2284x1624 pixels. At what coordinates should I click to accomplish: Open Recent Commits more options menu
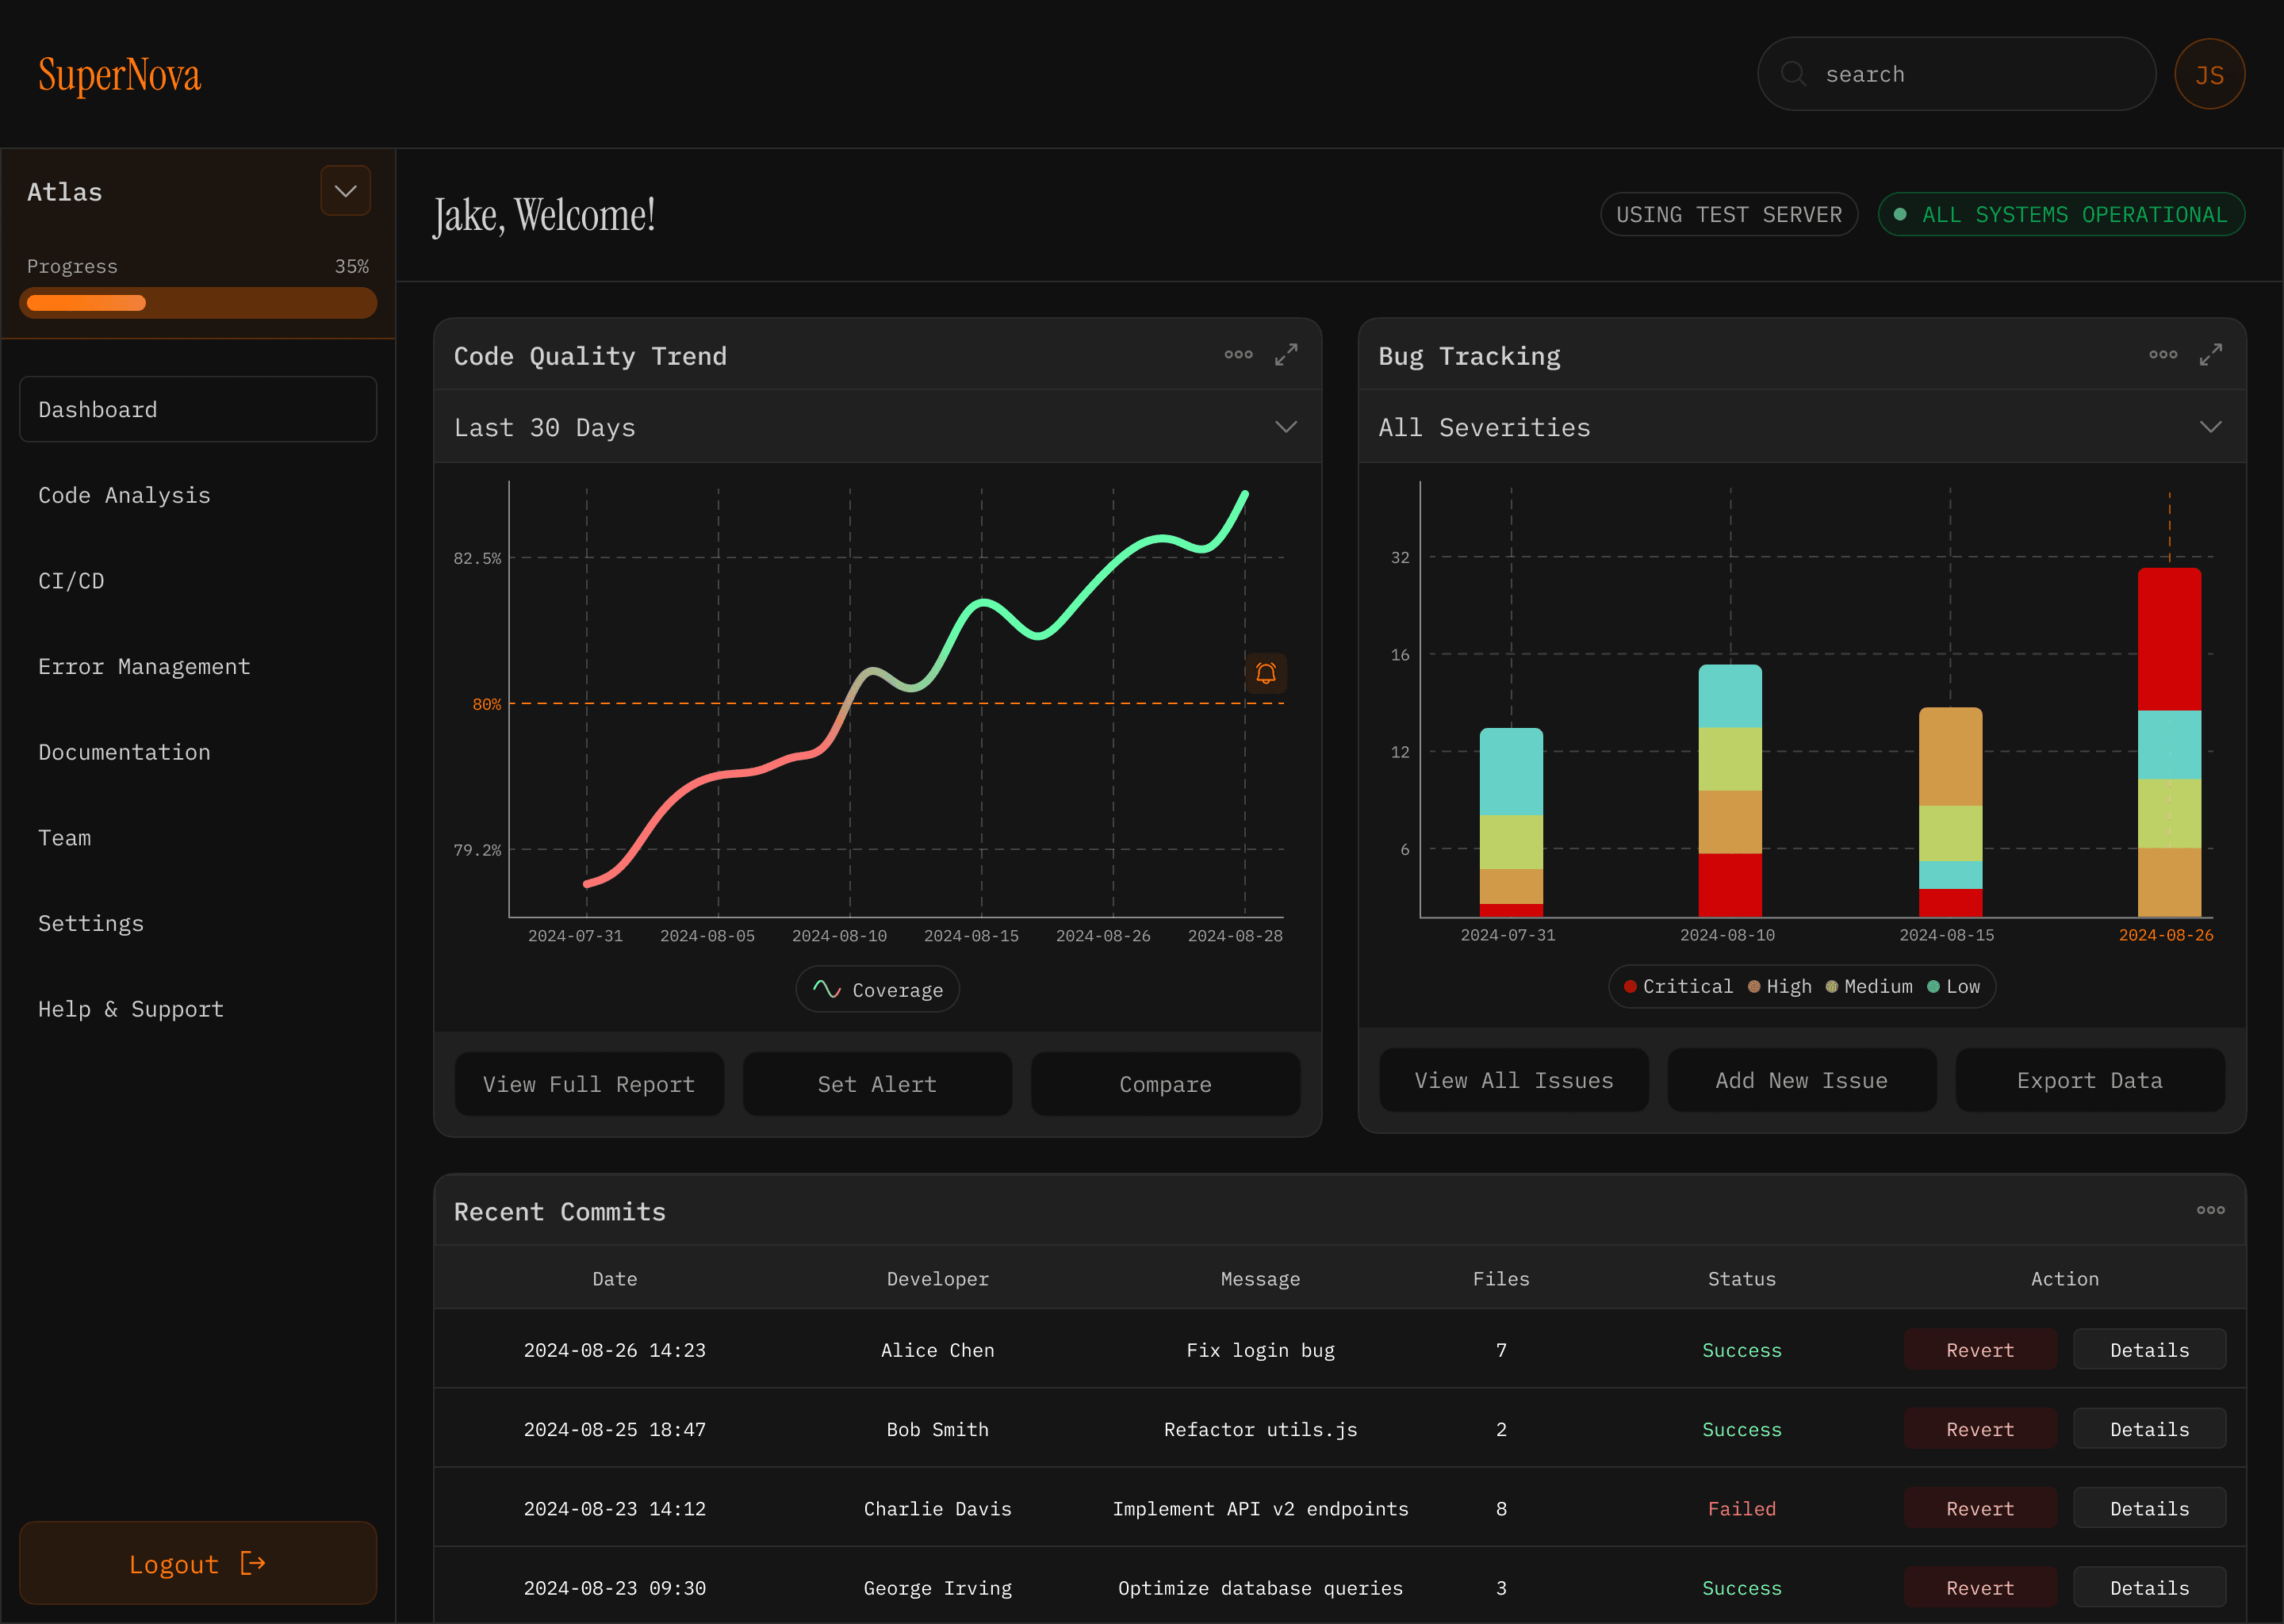pyautogui.click(x=2210, y=1210)
